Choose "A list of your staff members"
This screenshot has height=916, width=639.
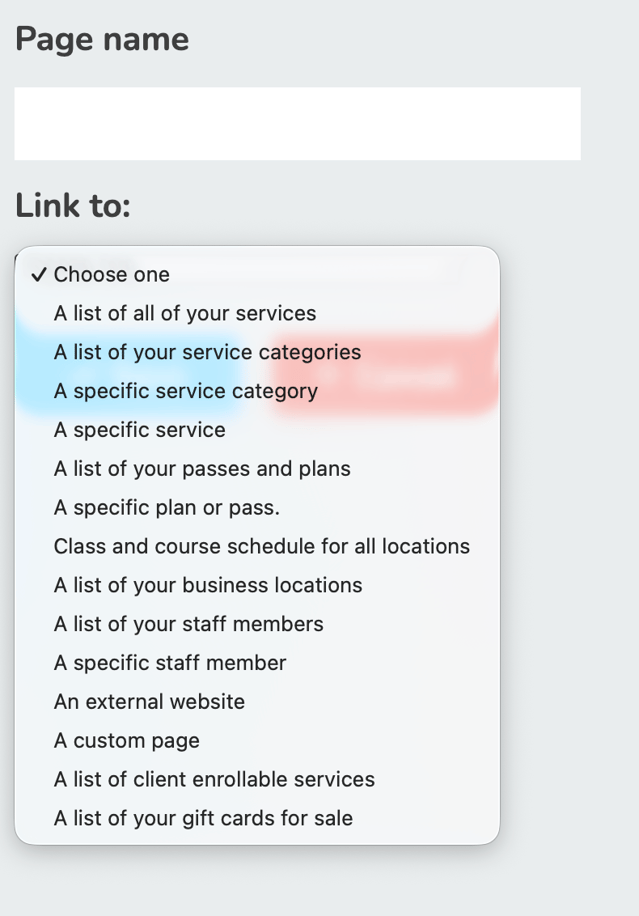(x=187, y=623)
